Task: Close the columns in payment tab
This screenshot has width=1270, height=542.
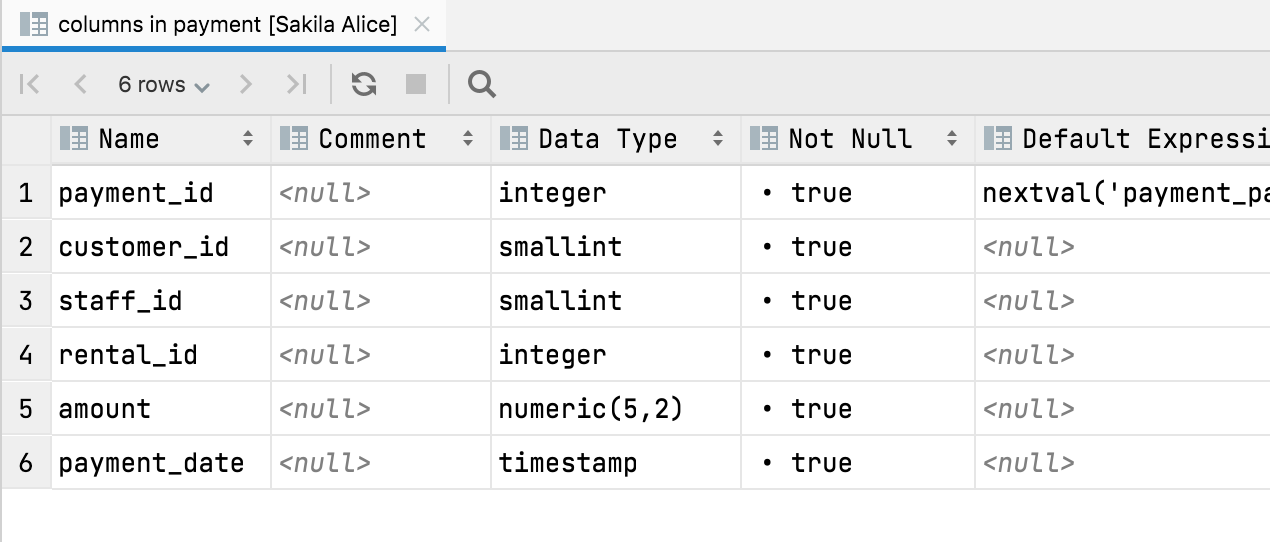Action: click(x=422, y=25)
